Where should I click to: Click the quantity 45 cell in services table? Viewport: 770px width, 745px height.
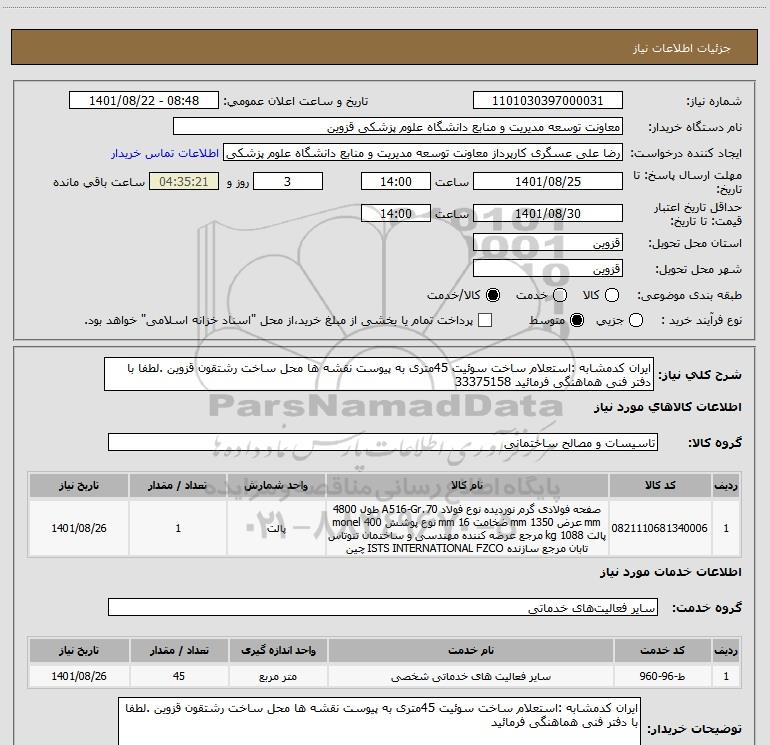pos(179,676)
